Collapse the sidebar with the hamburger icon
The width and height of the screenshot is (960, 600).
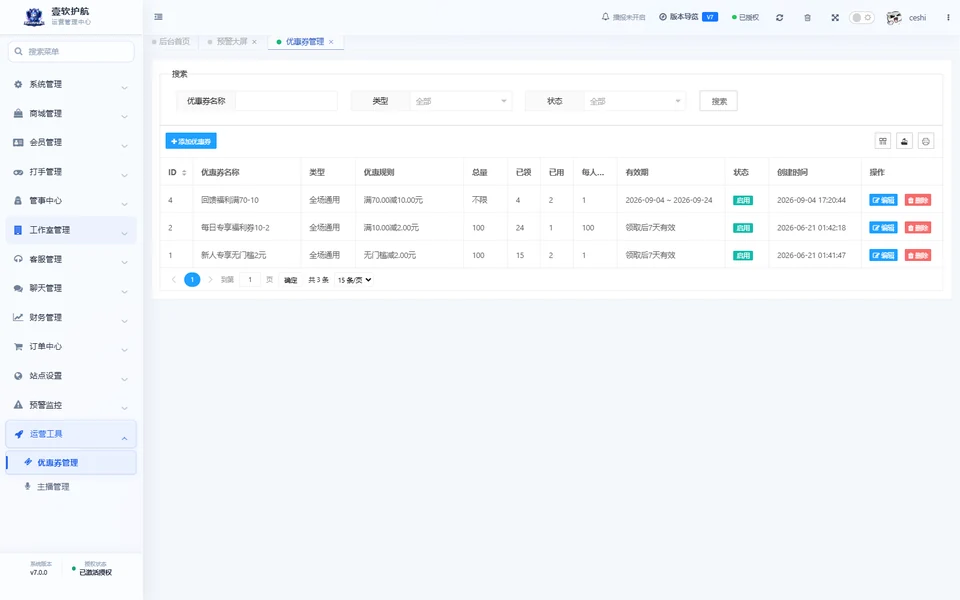(159, 17)
